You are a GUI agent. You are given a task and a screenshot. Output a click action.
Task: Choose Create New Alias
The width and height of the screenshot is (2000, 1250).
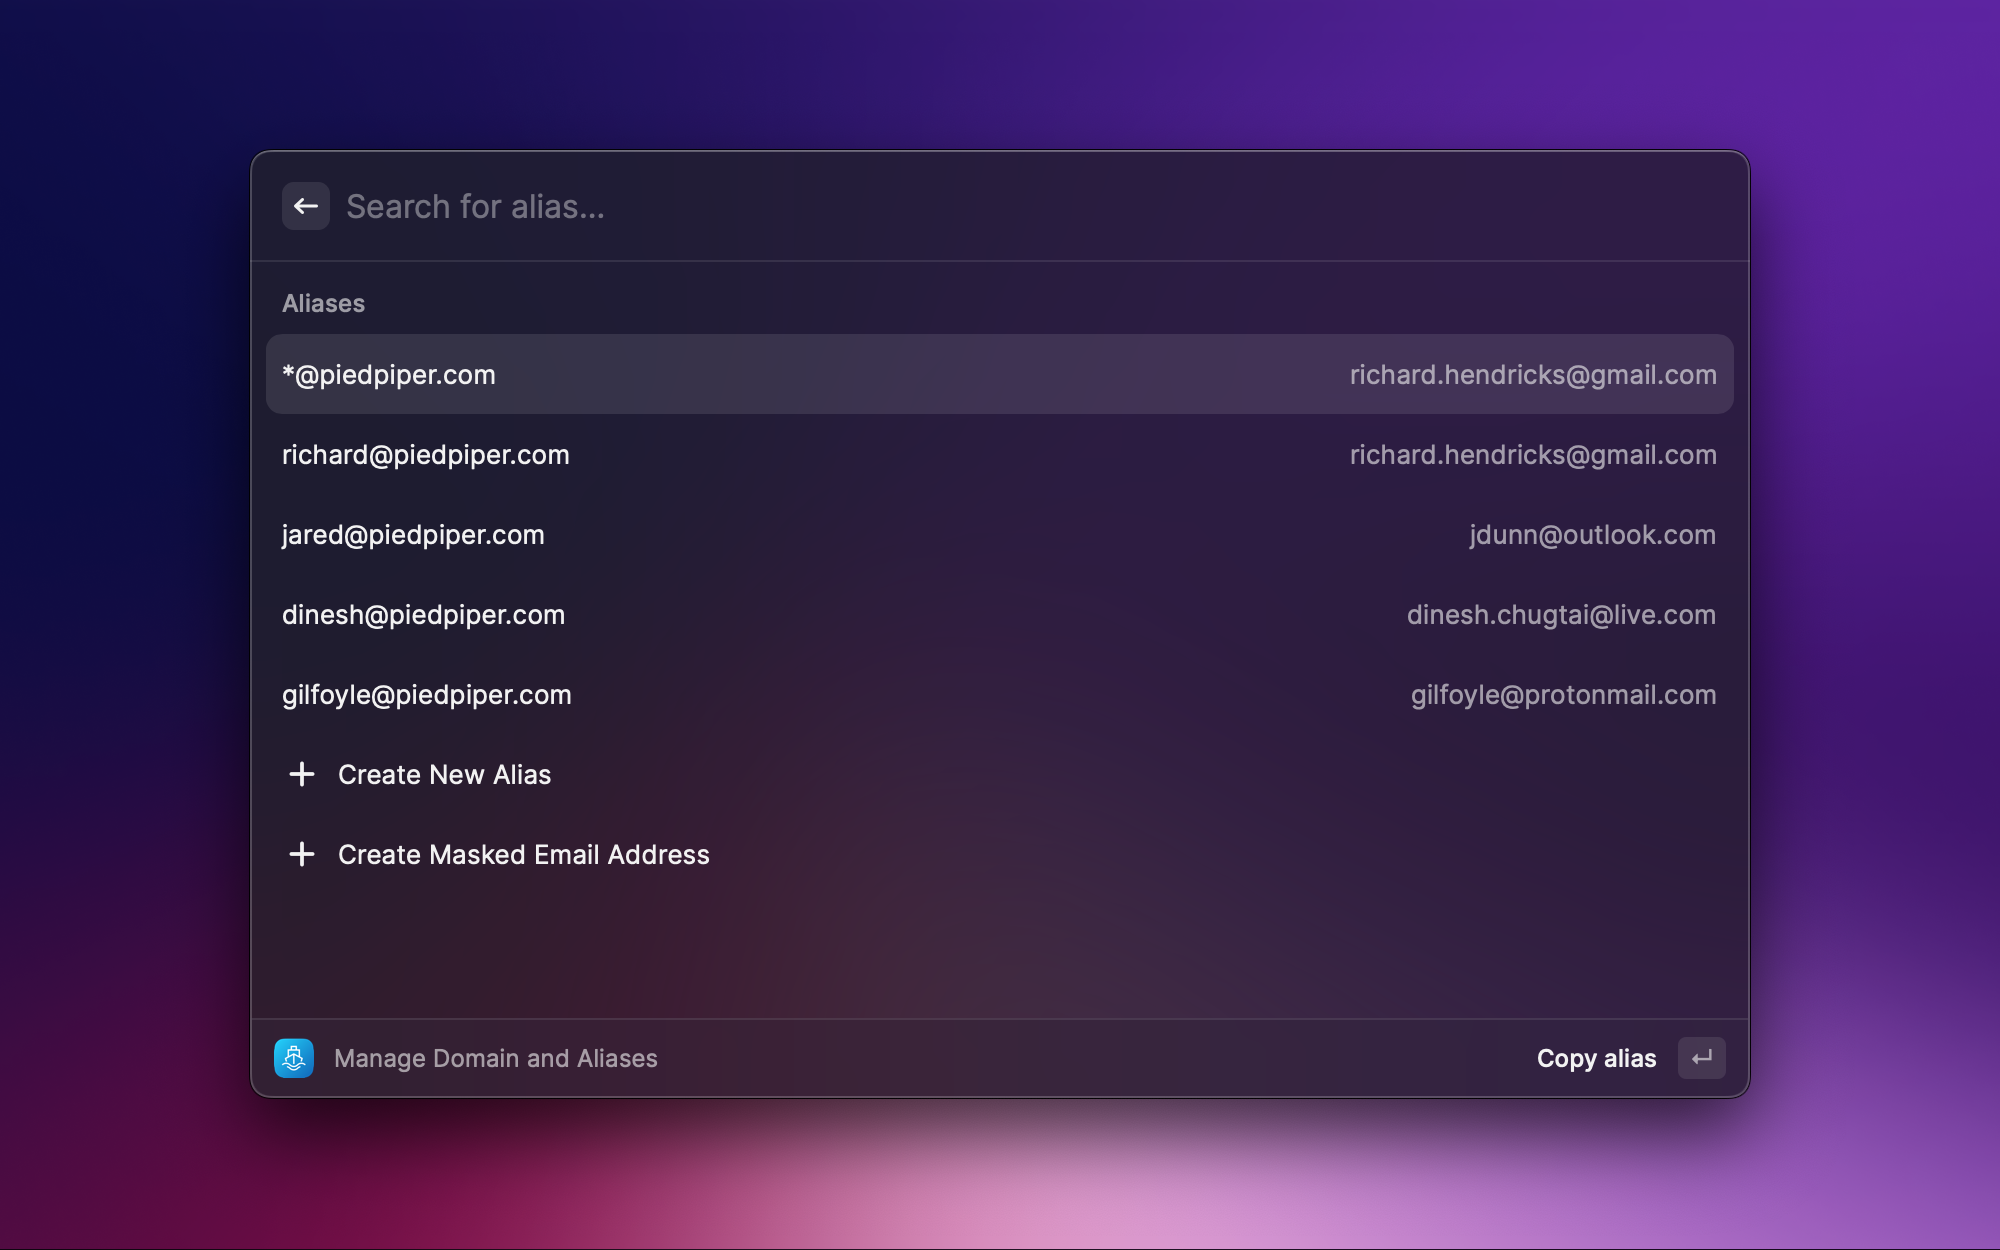pyautogui.click(x=445, y=774)
